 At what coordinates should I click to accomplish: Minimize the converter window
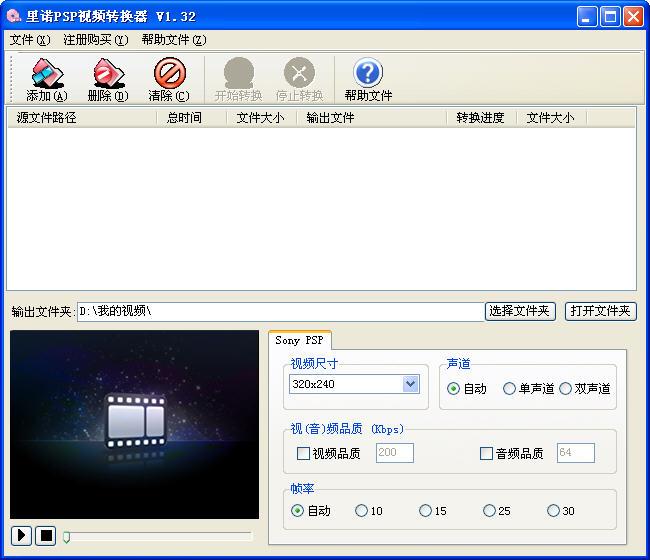586,17
